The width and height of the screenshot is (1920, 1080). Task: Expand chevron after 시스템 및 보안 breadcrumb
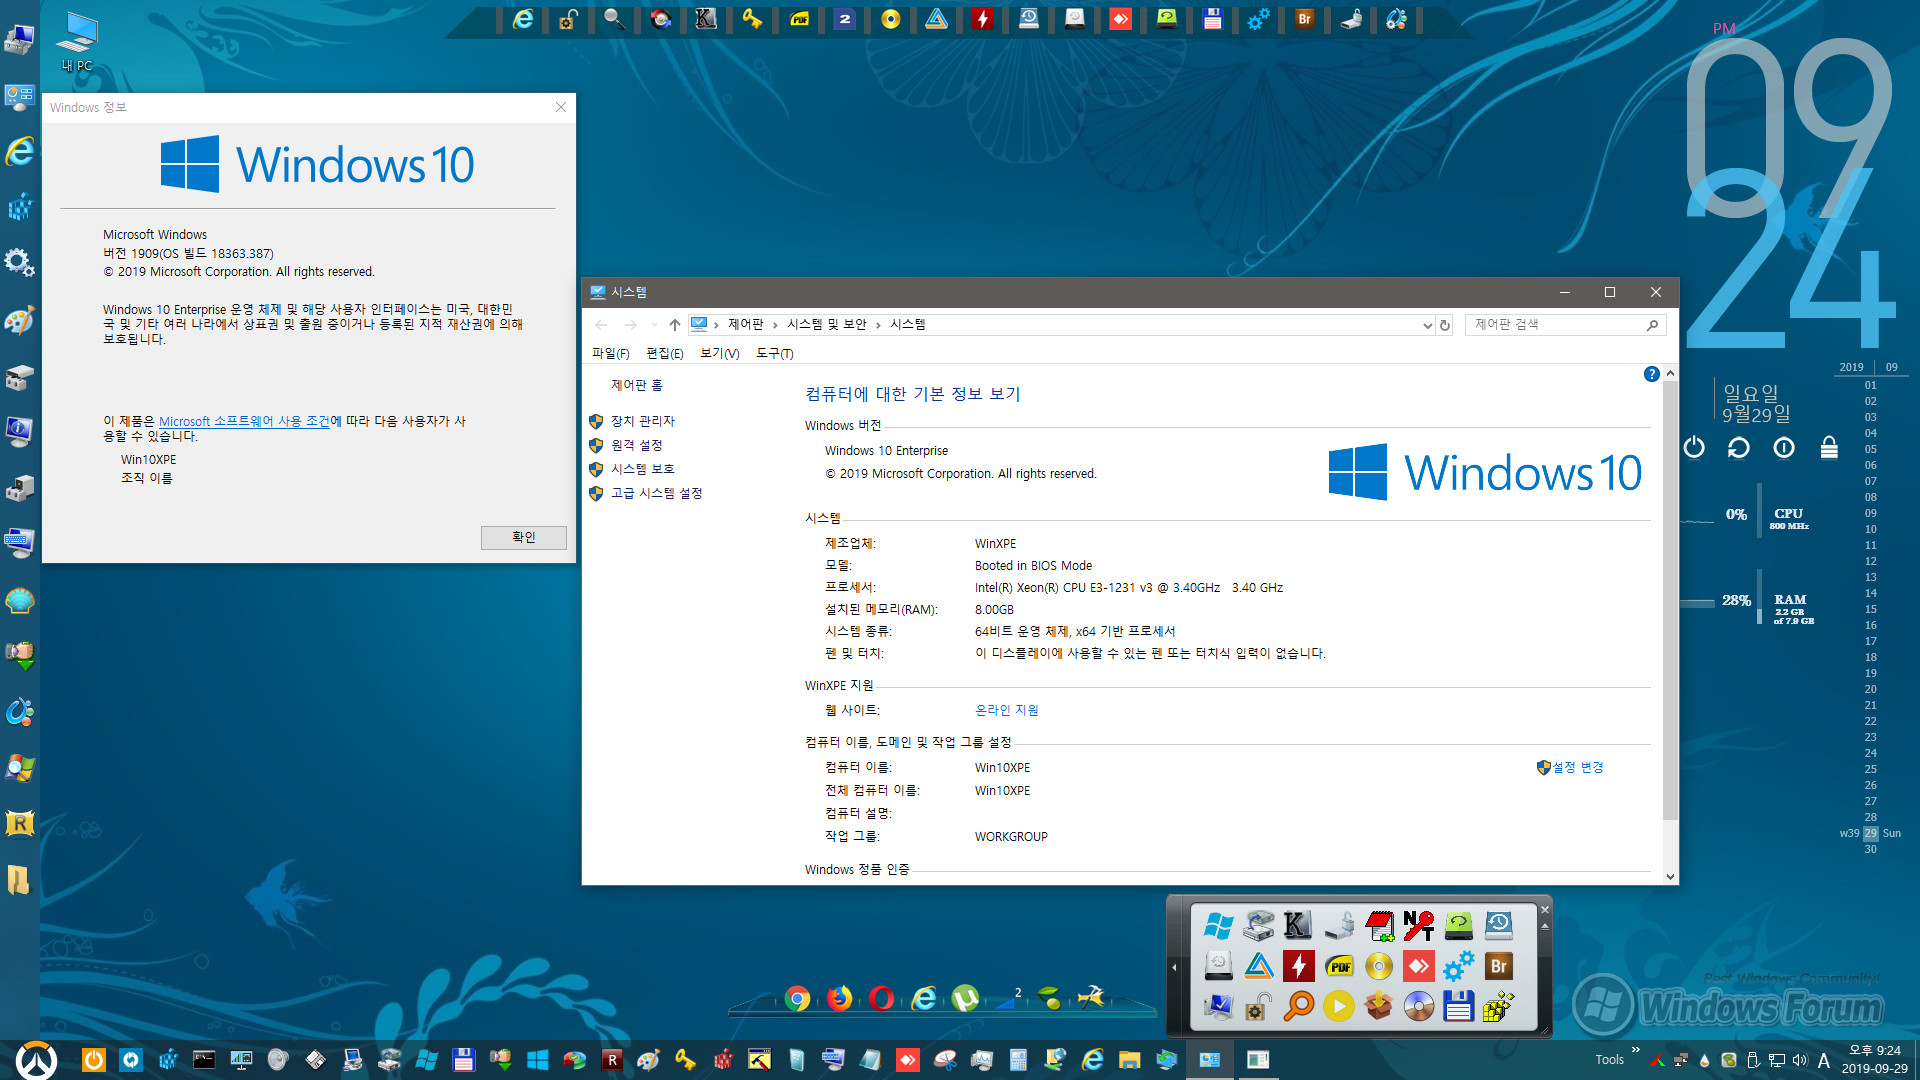click(878, 325)
